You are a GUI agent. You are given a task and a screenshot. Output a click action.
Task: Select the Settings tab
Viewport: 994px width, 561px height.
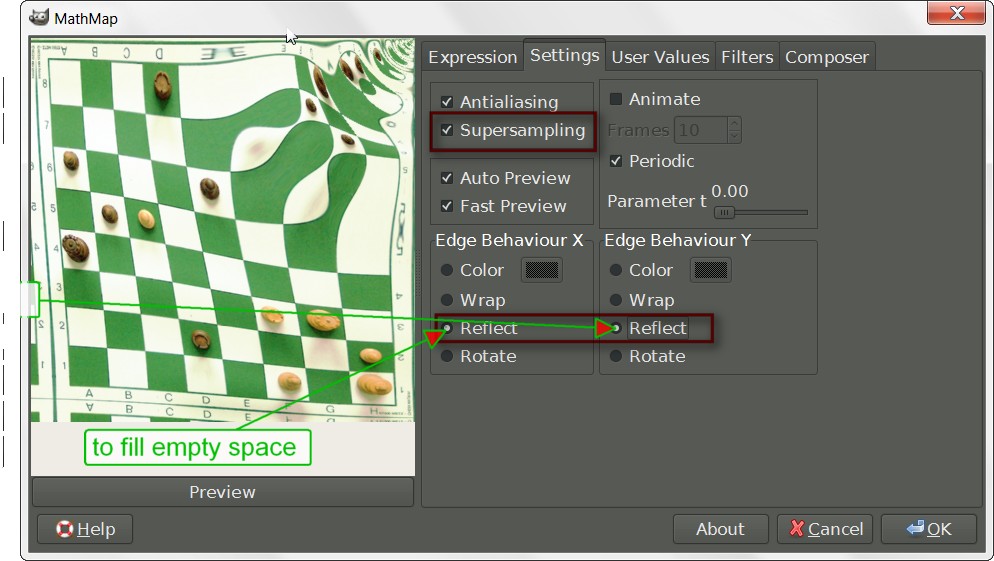coord(564,55)
